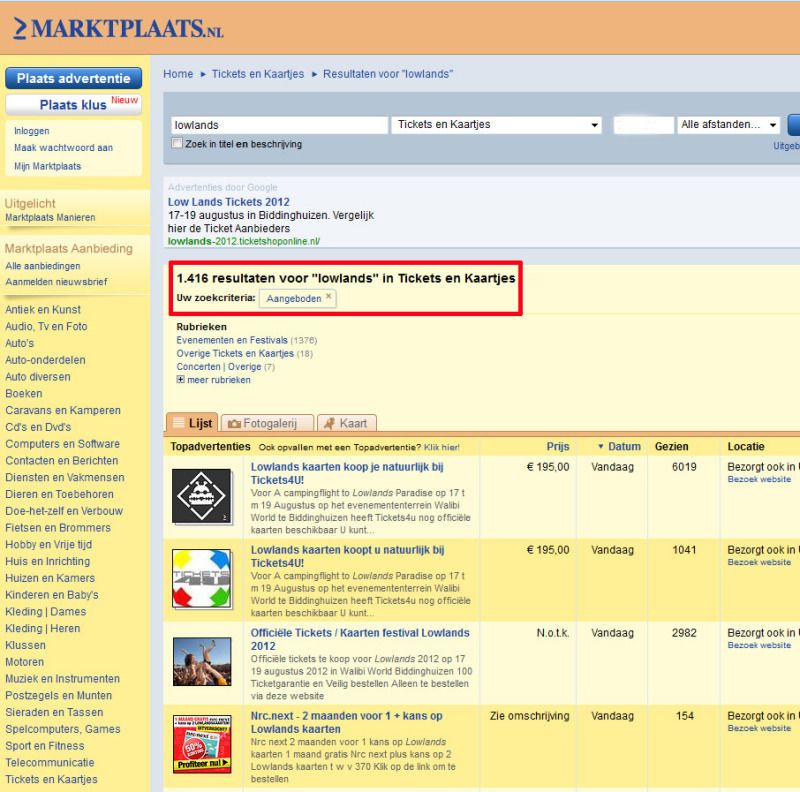Image resolution: width=800 pixels, height=792 pixels.
Task: Open the Auto's category
Action: [x=19, y=343]
